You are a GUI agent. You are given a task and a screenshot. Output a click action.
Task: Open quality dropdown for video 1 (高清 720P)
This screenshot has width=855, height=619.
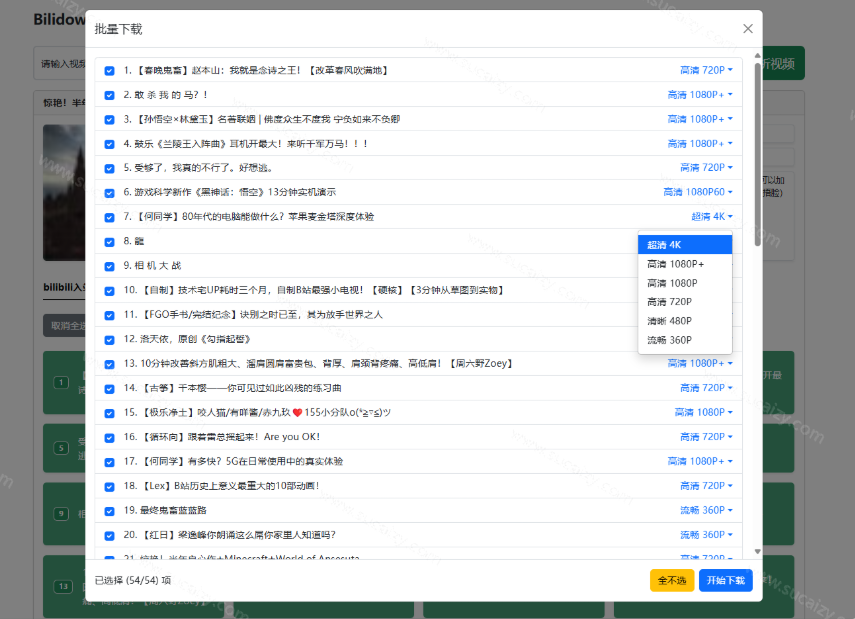click(x=706, y=70)
